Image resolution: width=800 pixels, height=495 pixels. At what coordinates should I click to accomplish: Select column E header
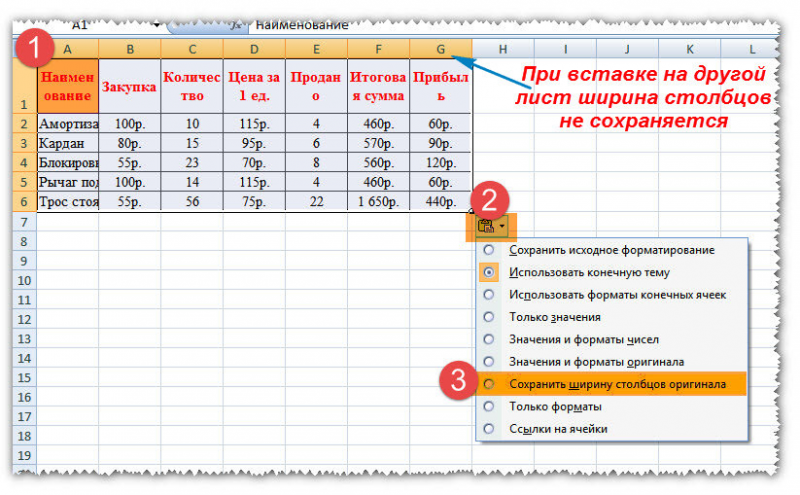point(316,50)
